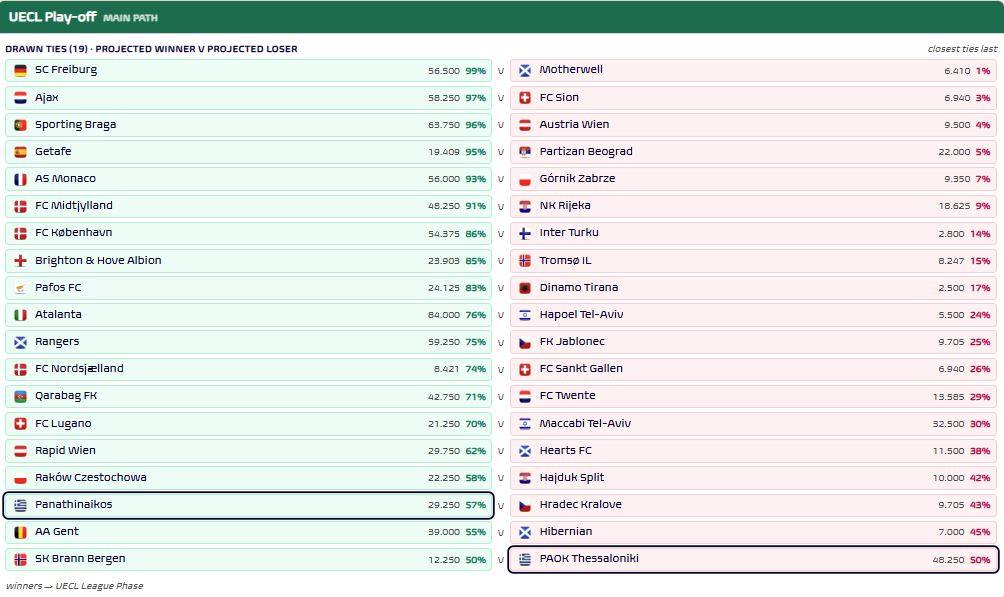Click the Danish flag beside FC Midtjylland
This screenshot has width=1004, height=597.
[x=20, y=206]
